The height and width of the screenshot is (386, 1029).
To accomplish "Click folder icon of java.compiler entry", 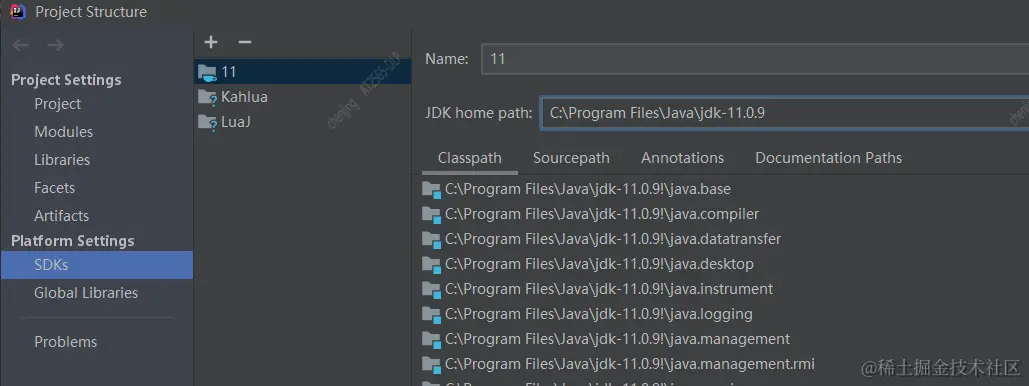I will (x=431, y=215).
